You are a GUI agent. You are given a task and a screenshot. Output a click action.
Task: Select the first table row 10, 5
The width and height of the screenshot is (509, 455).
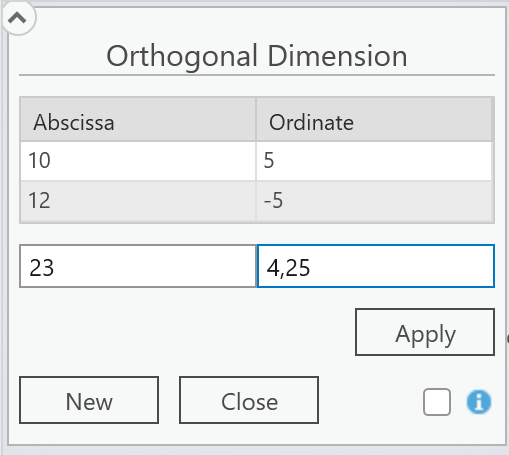coord(256,161)
